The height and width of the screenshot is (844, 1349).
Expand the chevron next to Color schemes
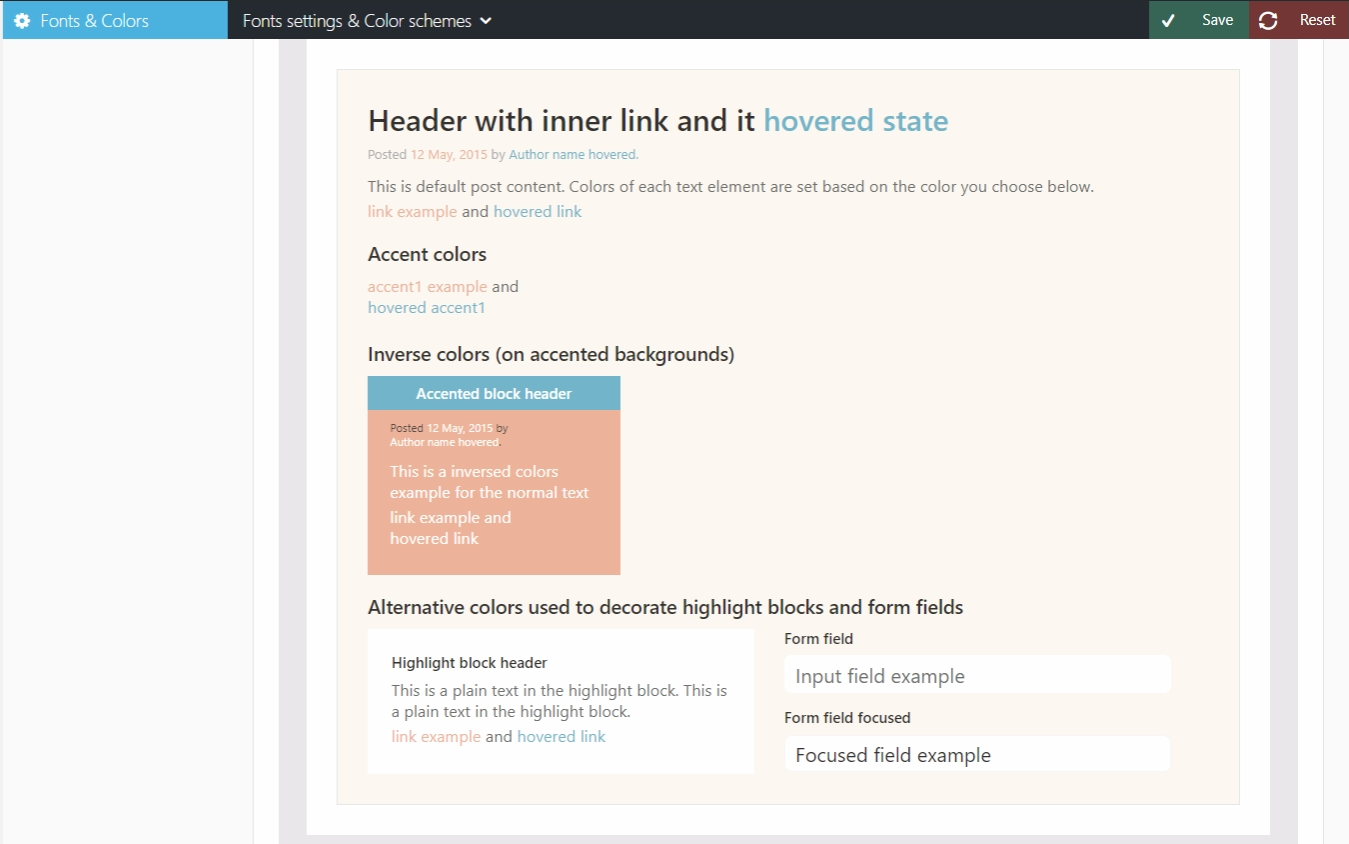tap(486, 20)
